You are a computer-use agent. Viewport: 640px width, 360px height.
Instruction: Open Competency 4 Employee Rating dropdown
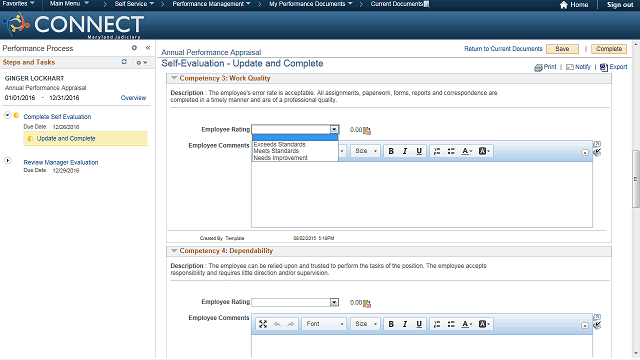click(x=334, y=302)
